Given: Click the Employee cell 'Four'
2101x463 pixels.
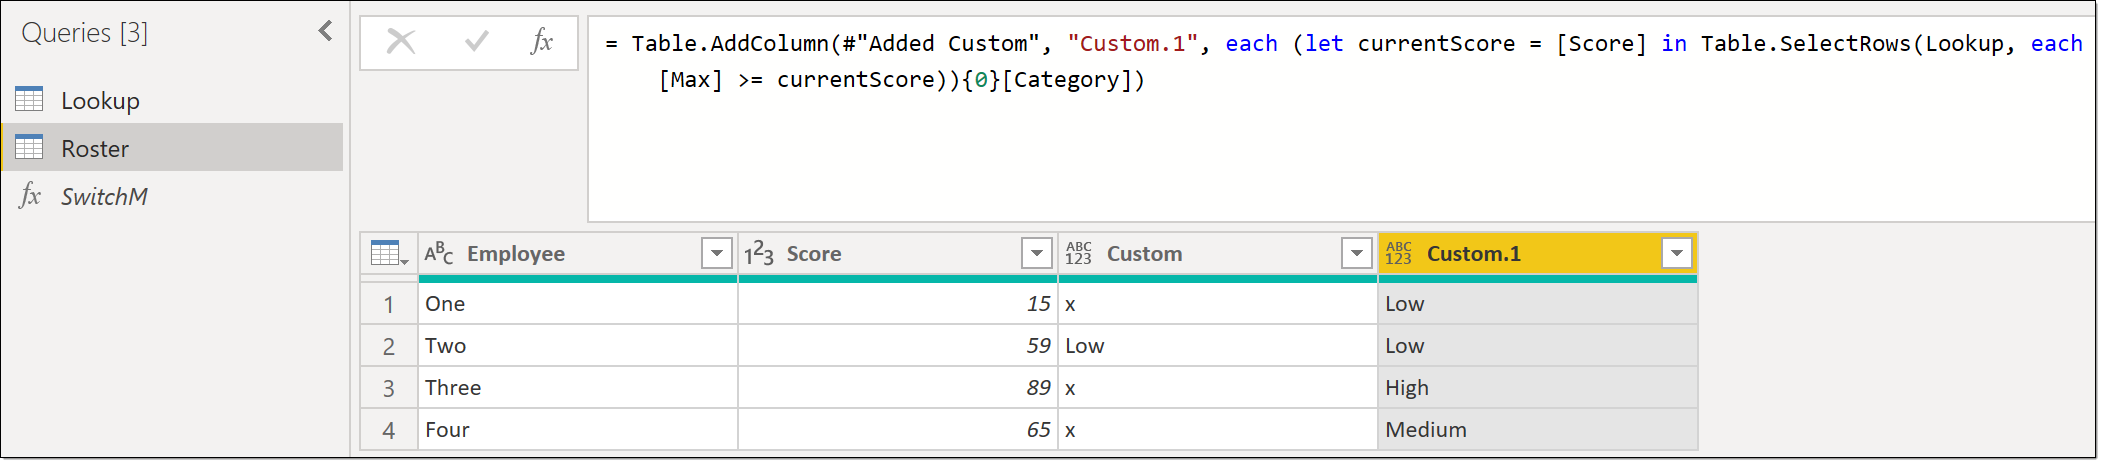Looking at the screenshot, I should click(578, 430).
